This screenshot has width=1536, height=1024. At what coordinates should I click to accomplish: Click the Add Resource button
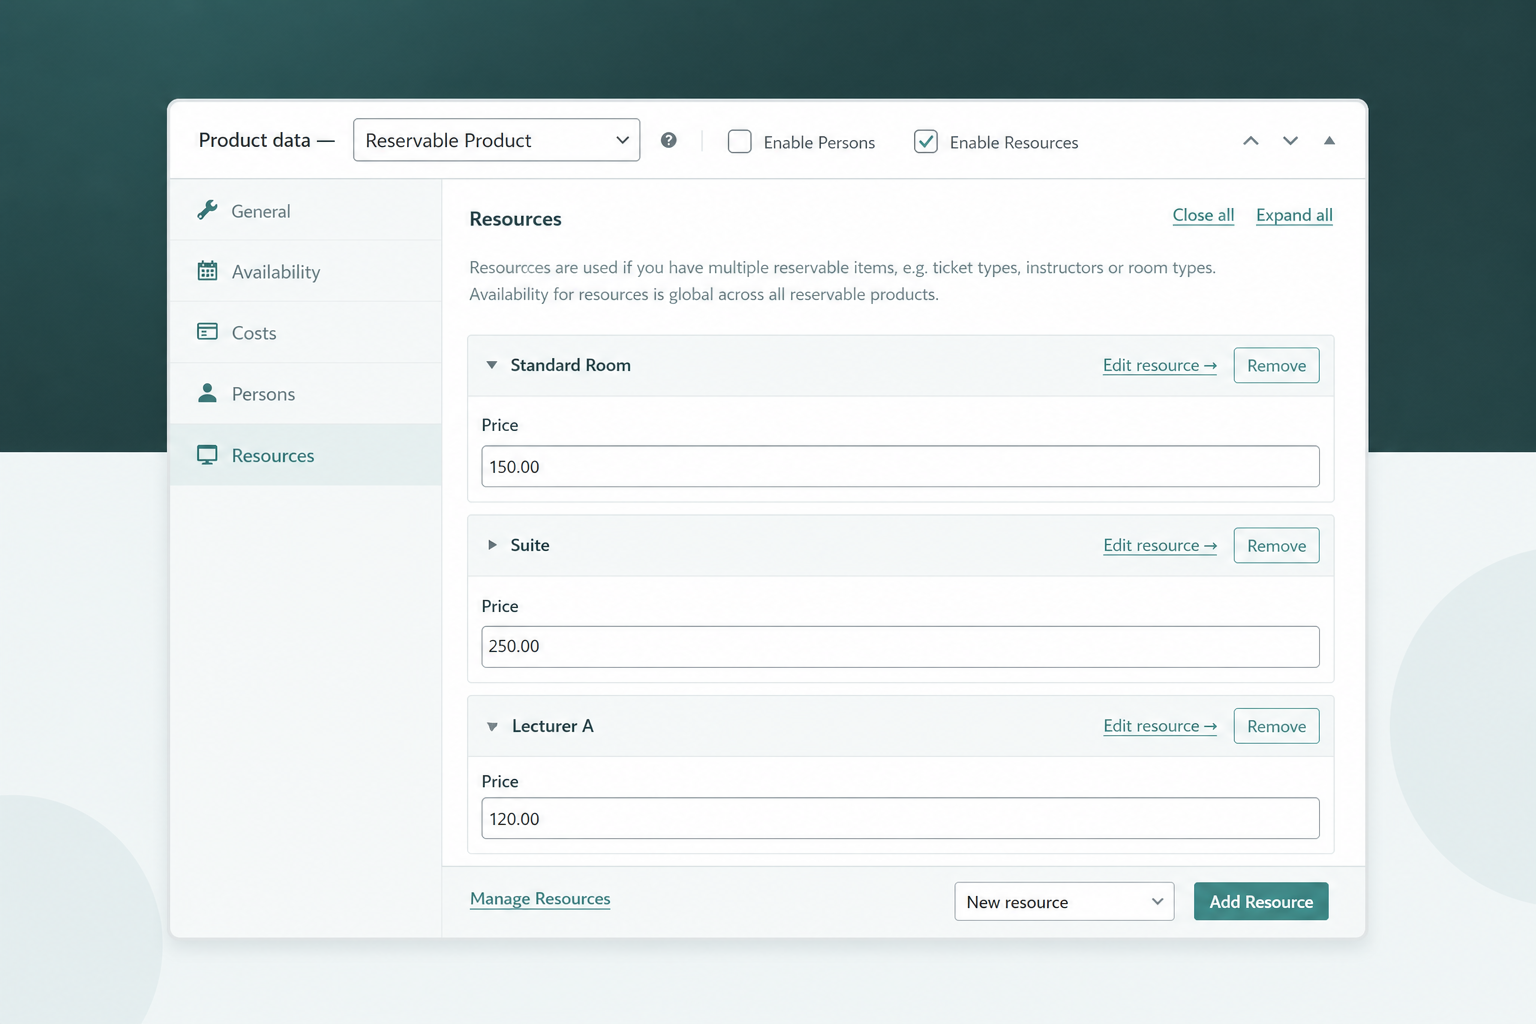click(1261, 901)
